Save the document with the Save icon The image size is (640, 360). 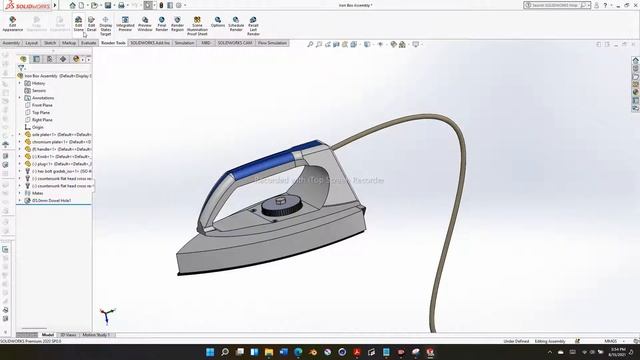coord(108,5)
